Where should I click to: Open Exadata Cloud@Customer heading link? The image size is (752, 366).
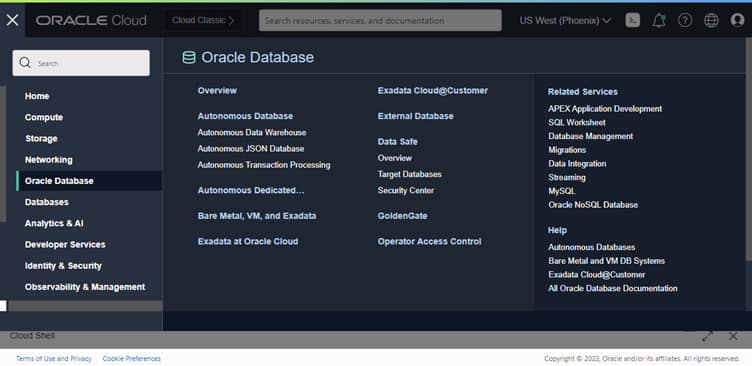(433, 90)
